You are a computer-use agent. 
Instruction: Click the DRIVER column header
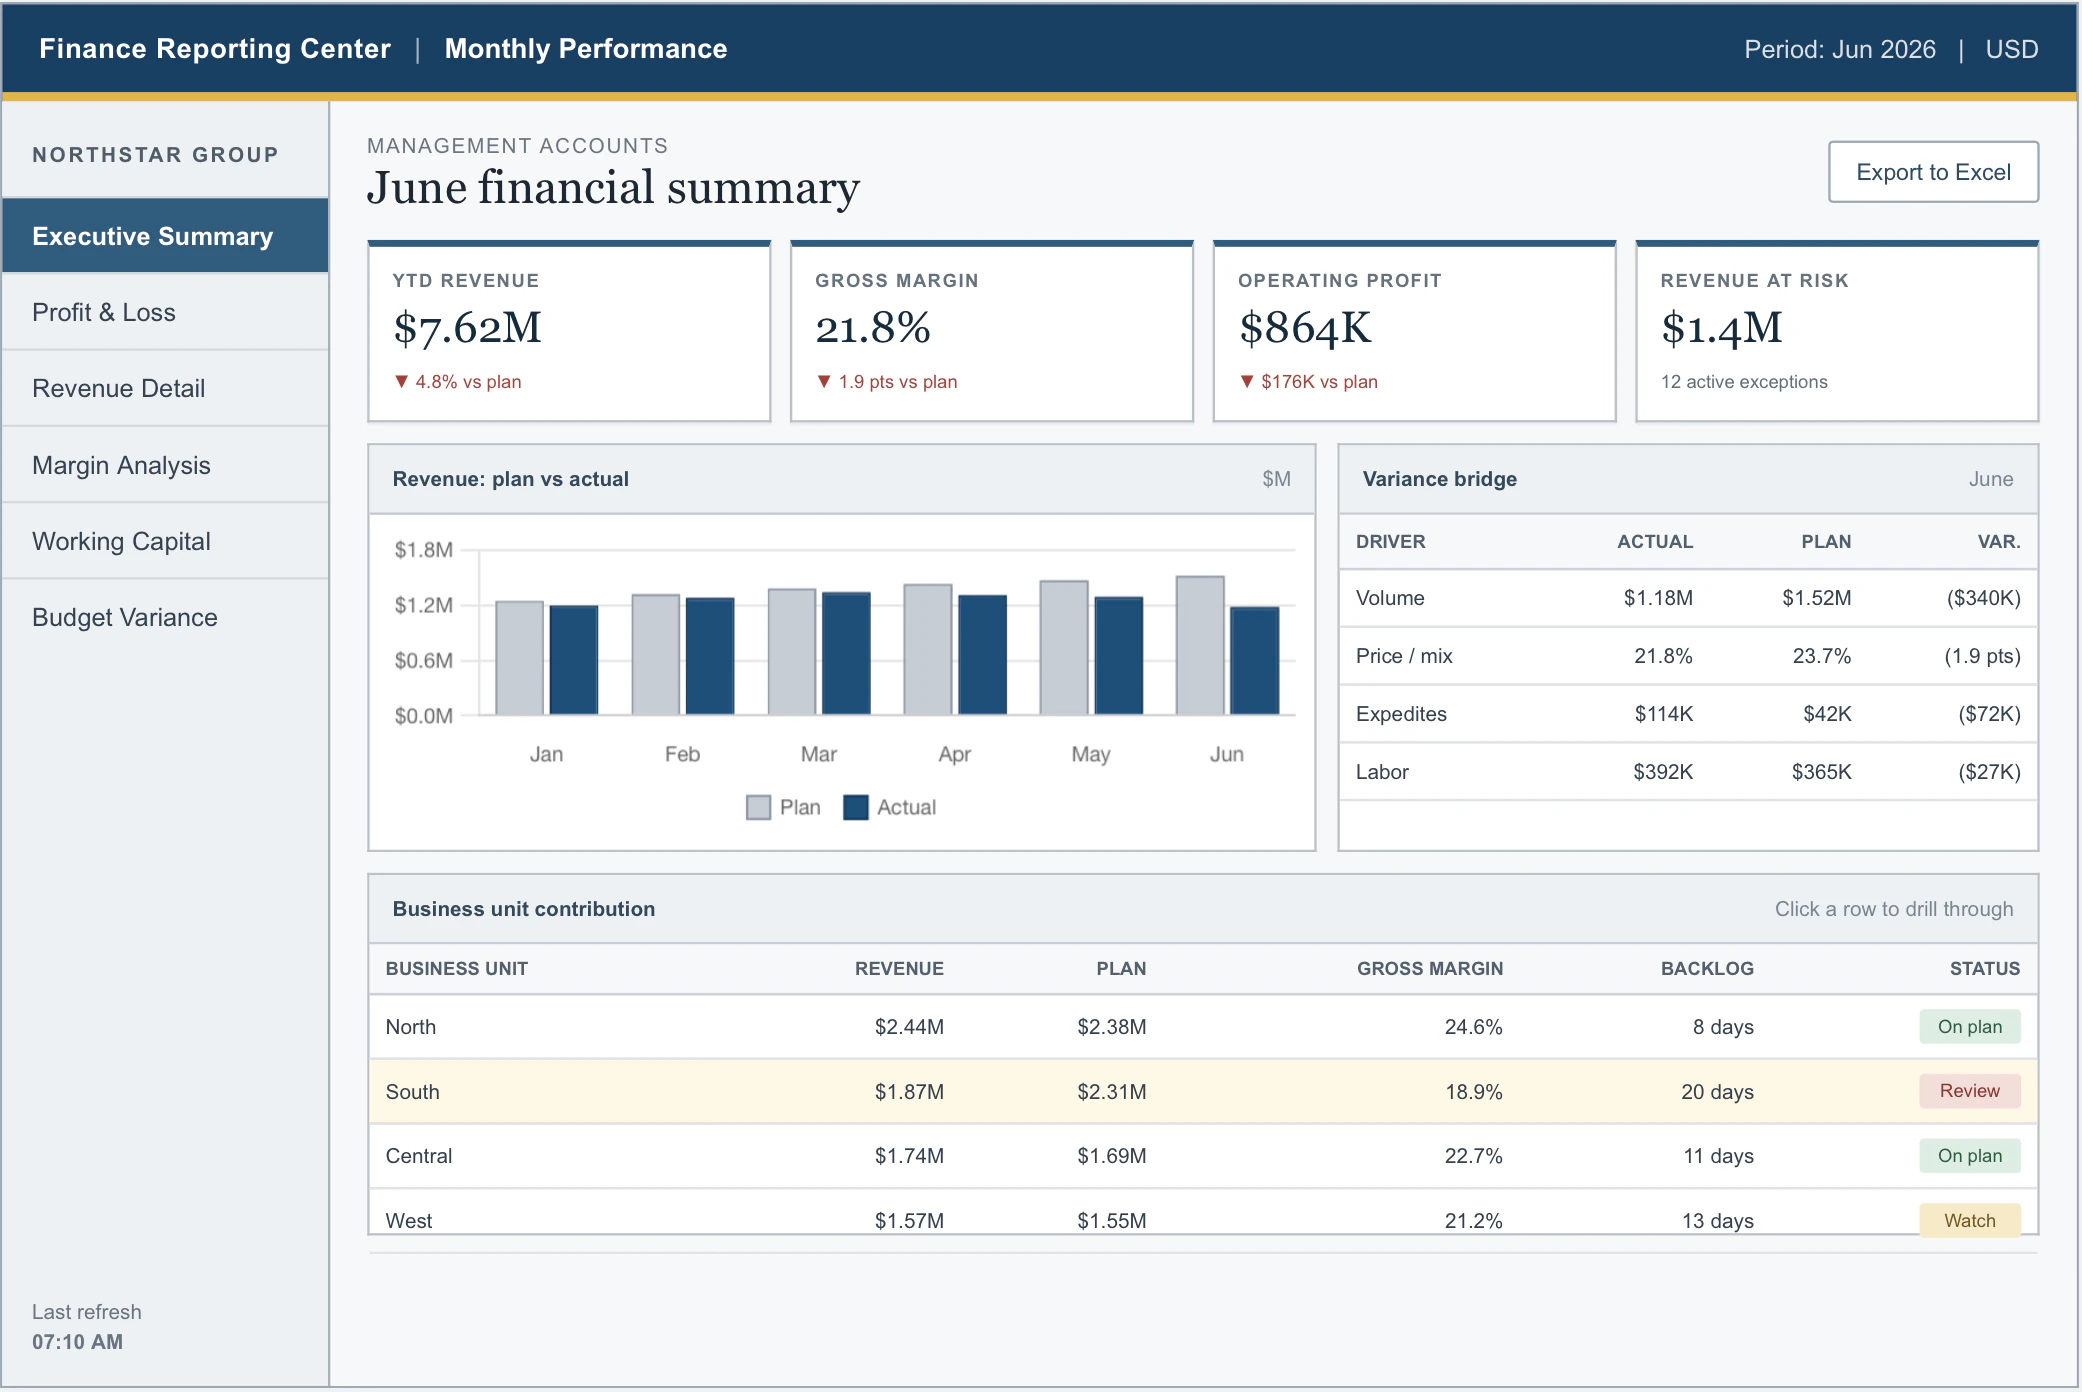1391,542
